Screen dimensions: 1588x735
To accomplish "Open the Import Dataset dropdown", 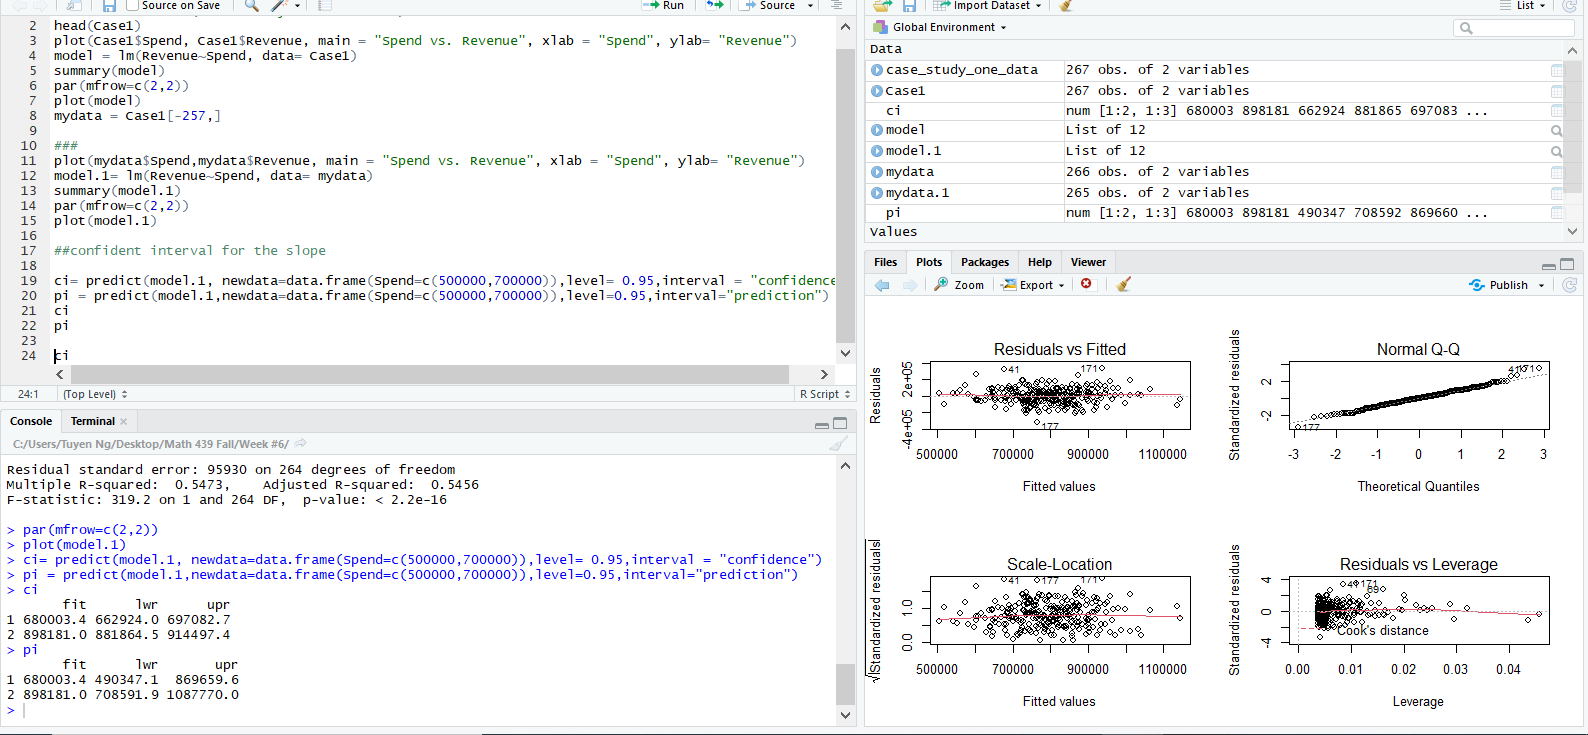I will click(x=987, y=6).
